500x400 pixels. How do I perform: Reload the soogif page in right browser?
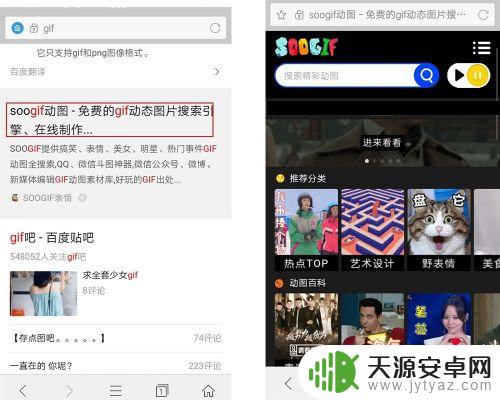click(x=483, y=15)
